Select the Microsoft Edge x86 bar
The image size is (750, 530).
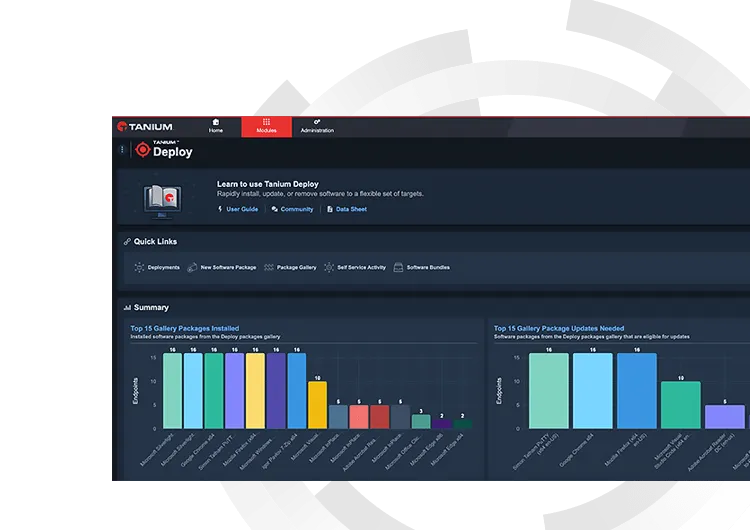(x=441, y=424)
